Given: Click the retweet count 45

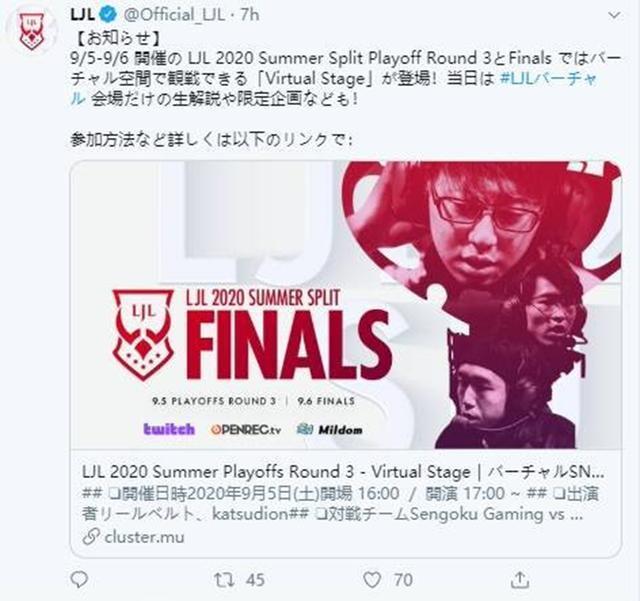Looking at the screenshot, I should pyautogui.click(x=256, y=580).
